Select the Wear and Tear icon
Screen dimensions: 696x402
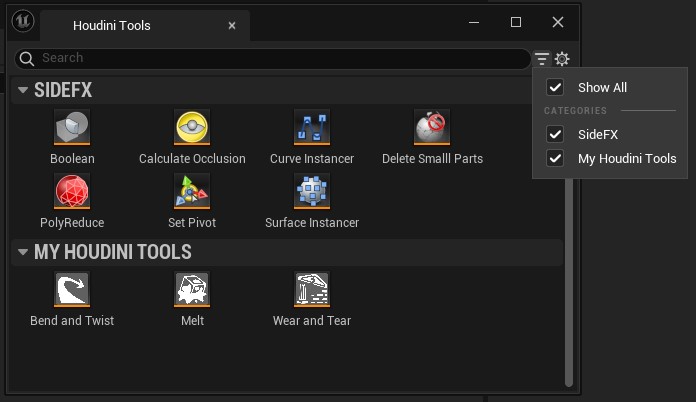[312, 289]
